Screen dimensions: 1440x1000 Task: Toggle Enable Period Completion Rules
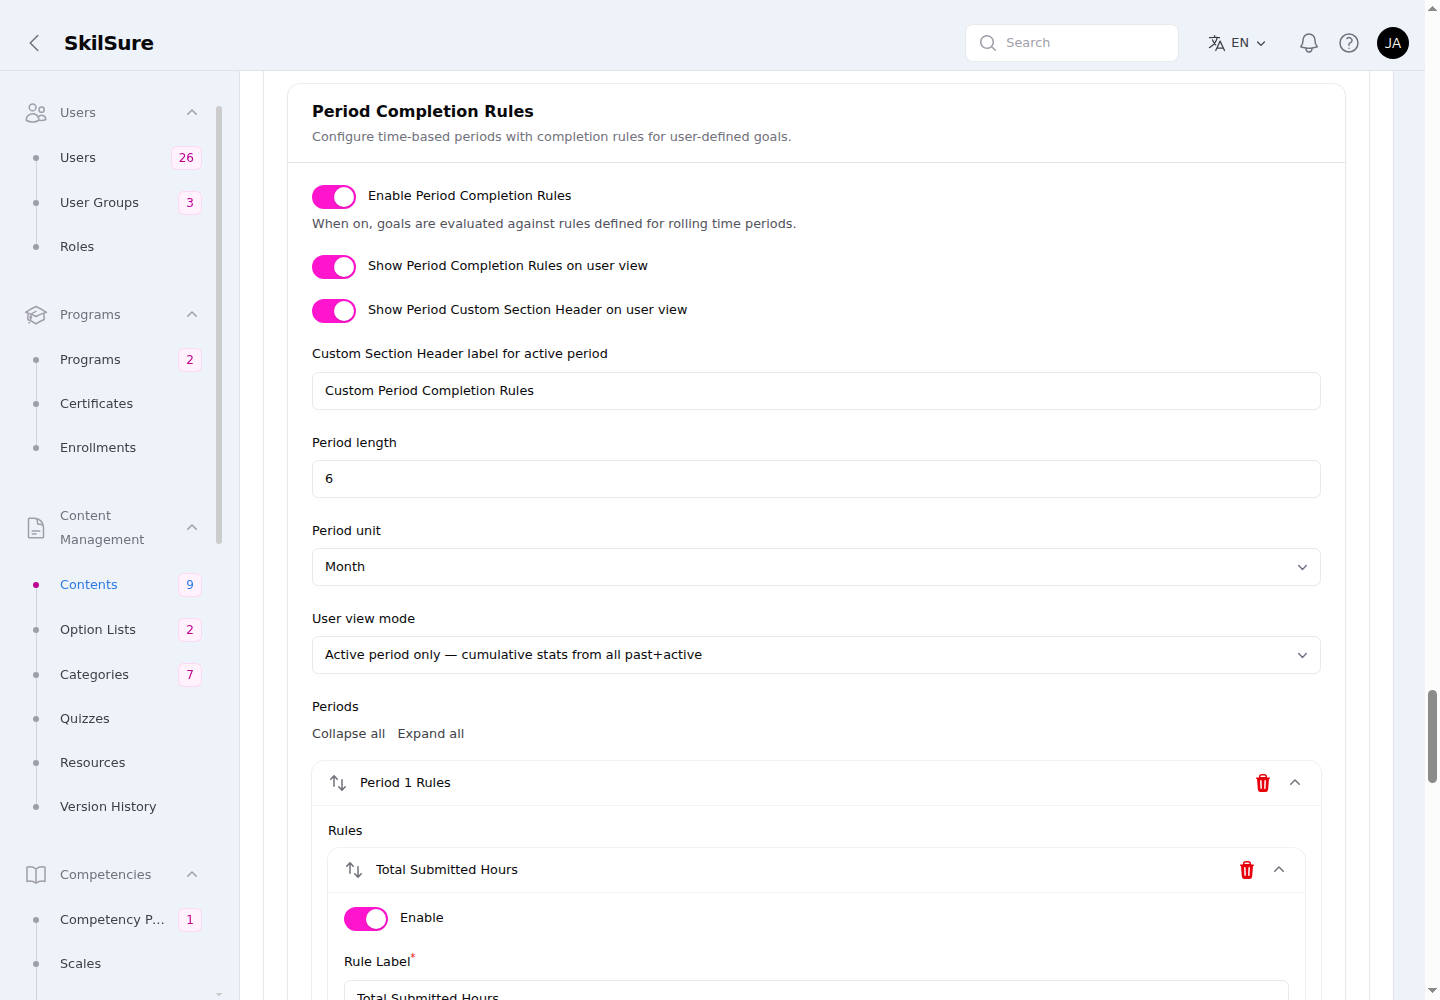click(x=334, y=197)
